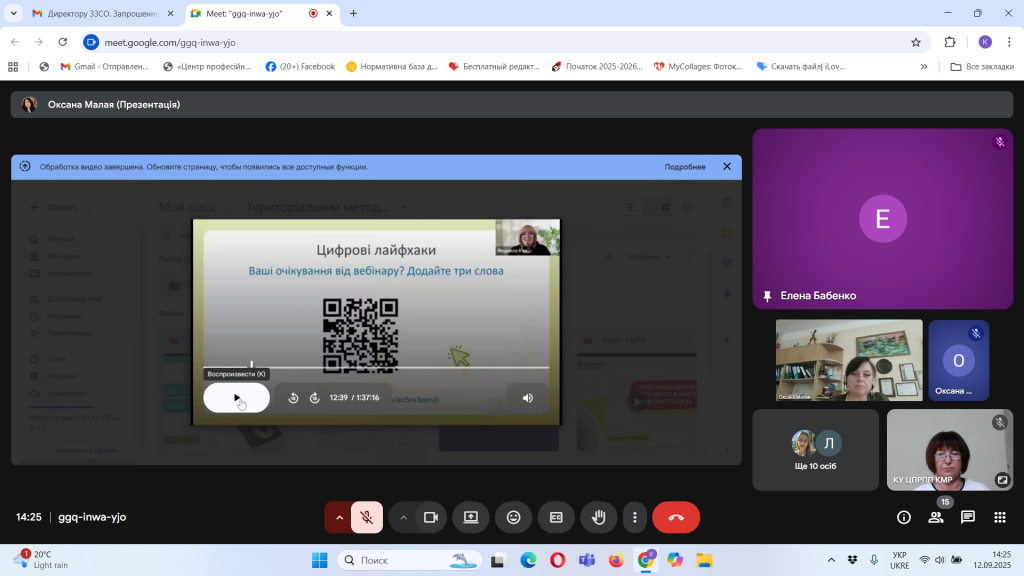Show the participants list
Image resolution: width=1024 pixels, height=576 pixels.
936,517
